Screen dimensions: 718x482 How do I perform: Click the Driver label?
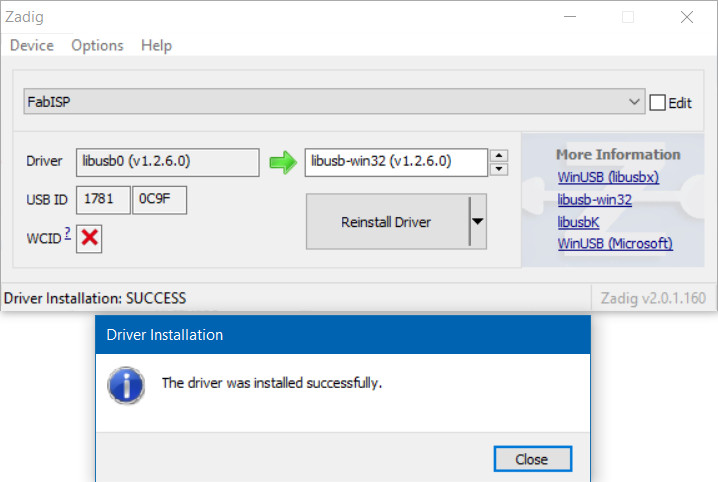click(x=44, y=161)
